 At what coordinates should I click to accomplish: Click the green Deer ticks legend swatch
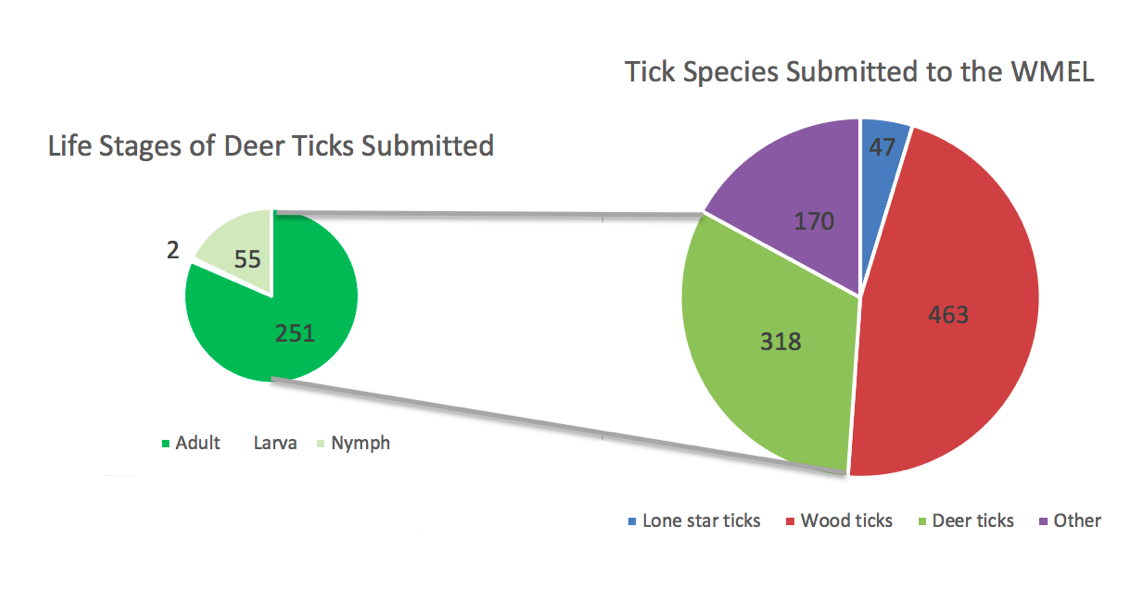coord(922,522)
